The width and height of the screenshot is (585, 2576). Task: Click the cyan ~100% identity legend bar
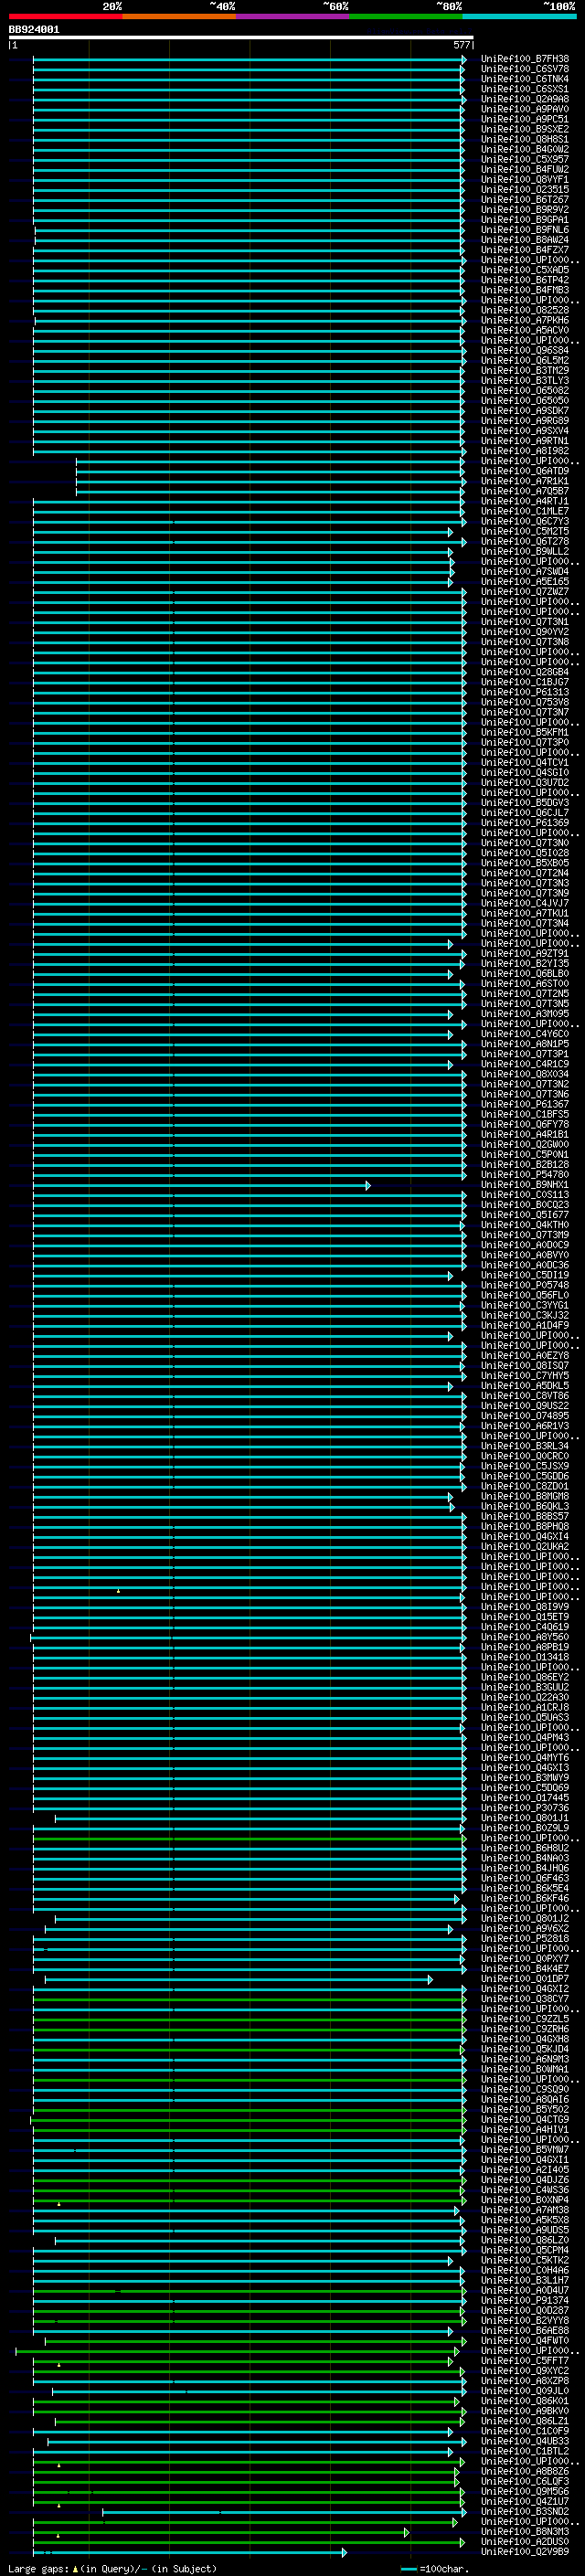(x=519, y=16)
